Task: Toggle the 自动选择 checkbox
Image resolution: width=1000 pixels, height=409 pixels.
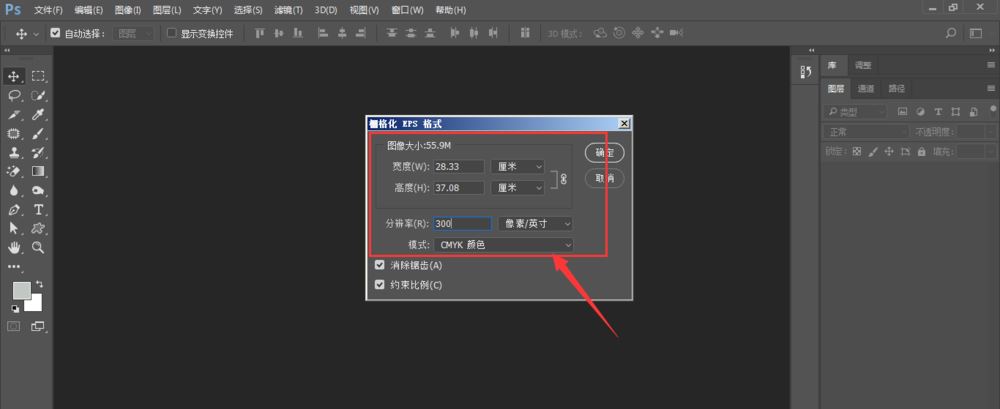Action: click(x=55, y=33)
